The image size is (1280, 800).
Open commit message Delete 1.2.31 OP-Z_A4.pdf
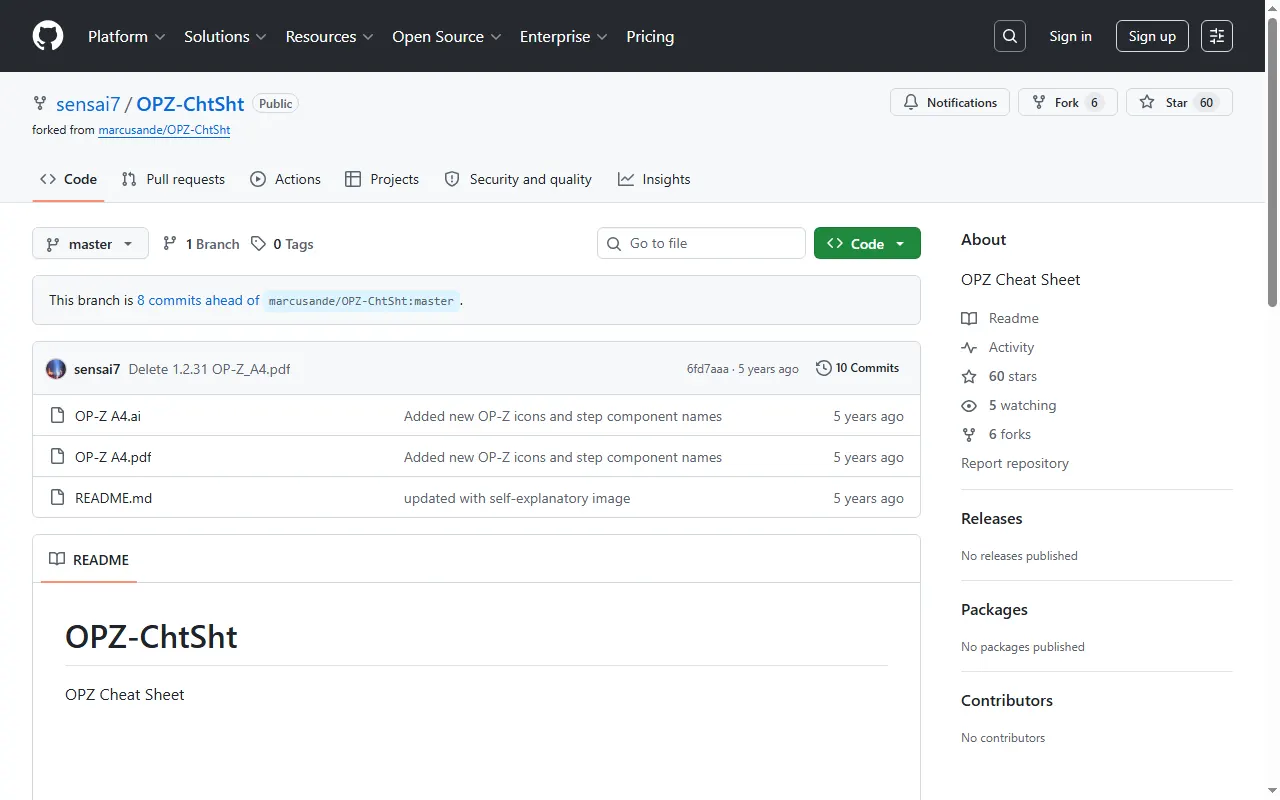click(x=210, y=369)
